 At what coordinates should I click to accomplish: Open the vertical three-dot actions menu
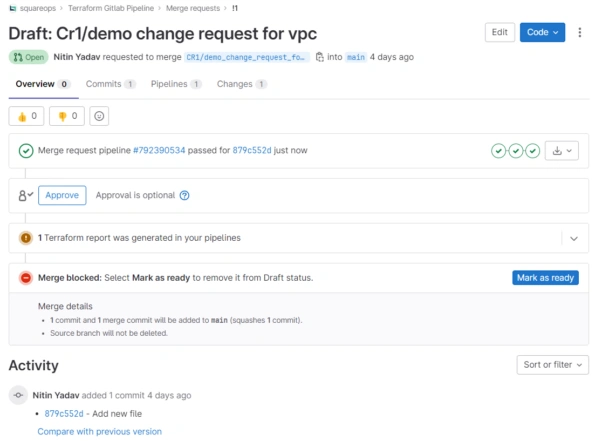click(x=579, y=32)
